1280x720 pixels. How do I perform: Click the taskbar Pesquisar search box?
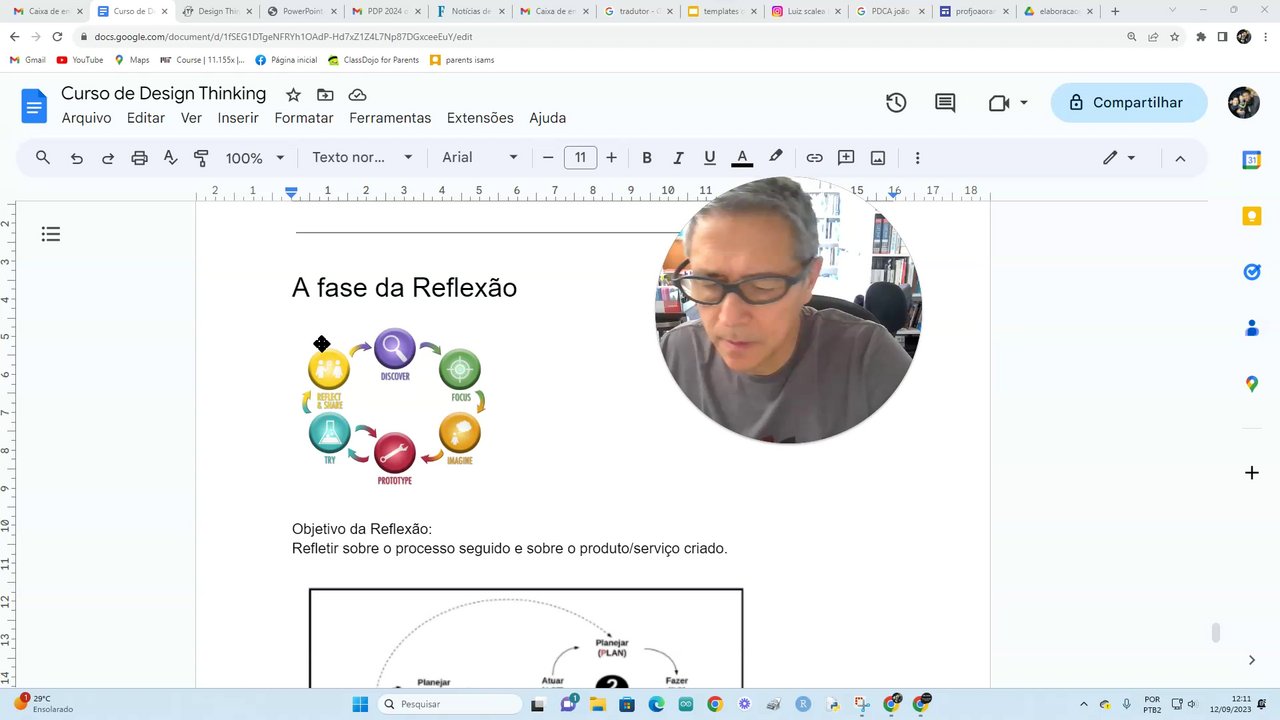point(449,704)
